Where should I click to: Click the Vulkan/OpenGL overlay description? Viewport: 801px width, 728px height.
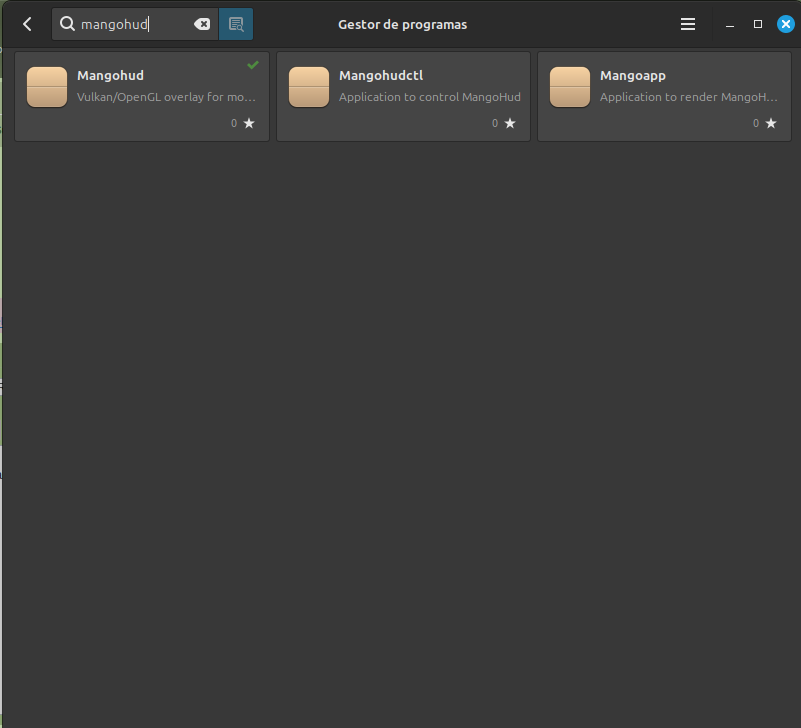coord(167,97)
